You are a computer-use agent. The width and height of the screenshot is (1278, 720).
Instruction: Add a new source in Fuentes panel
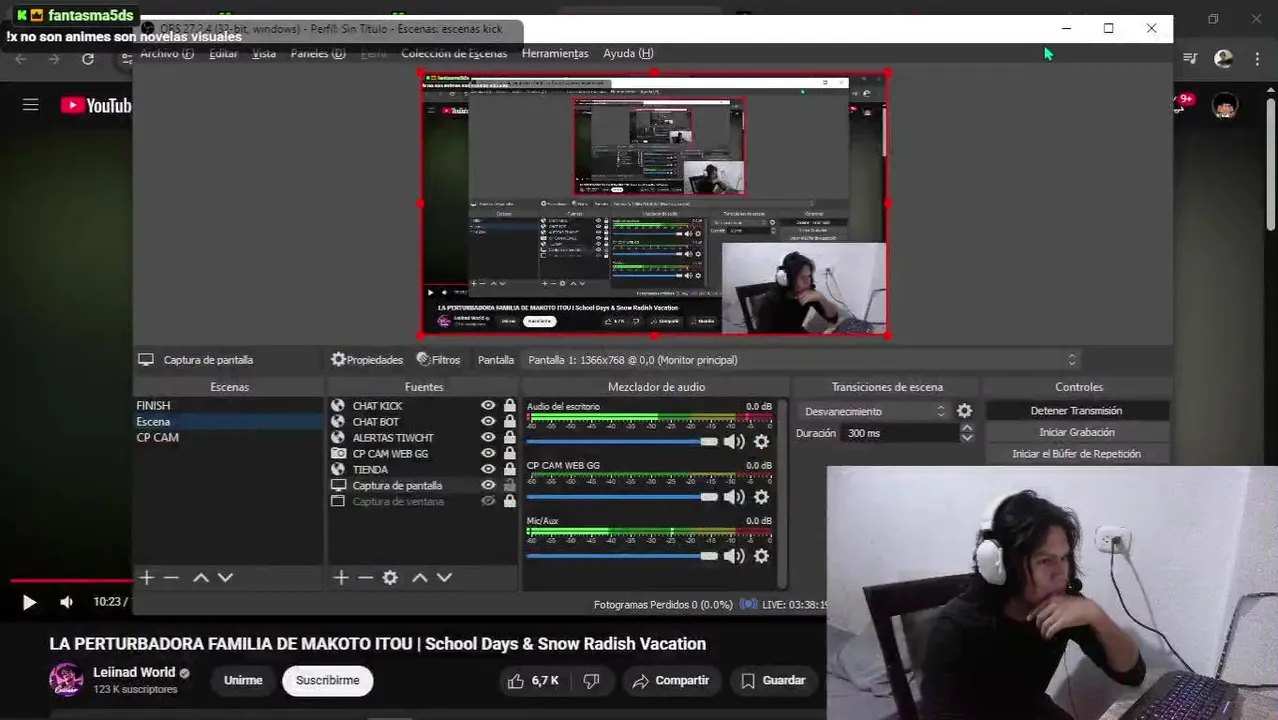(x=341, y=578)
